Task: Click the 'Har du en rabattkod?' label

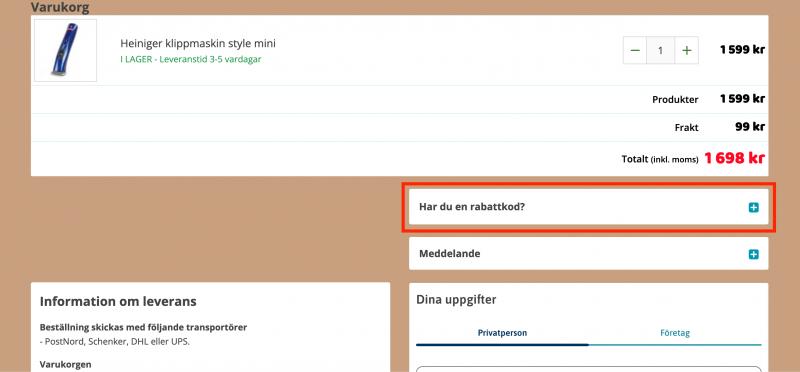Action: coord(472,207)
